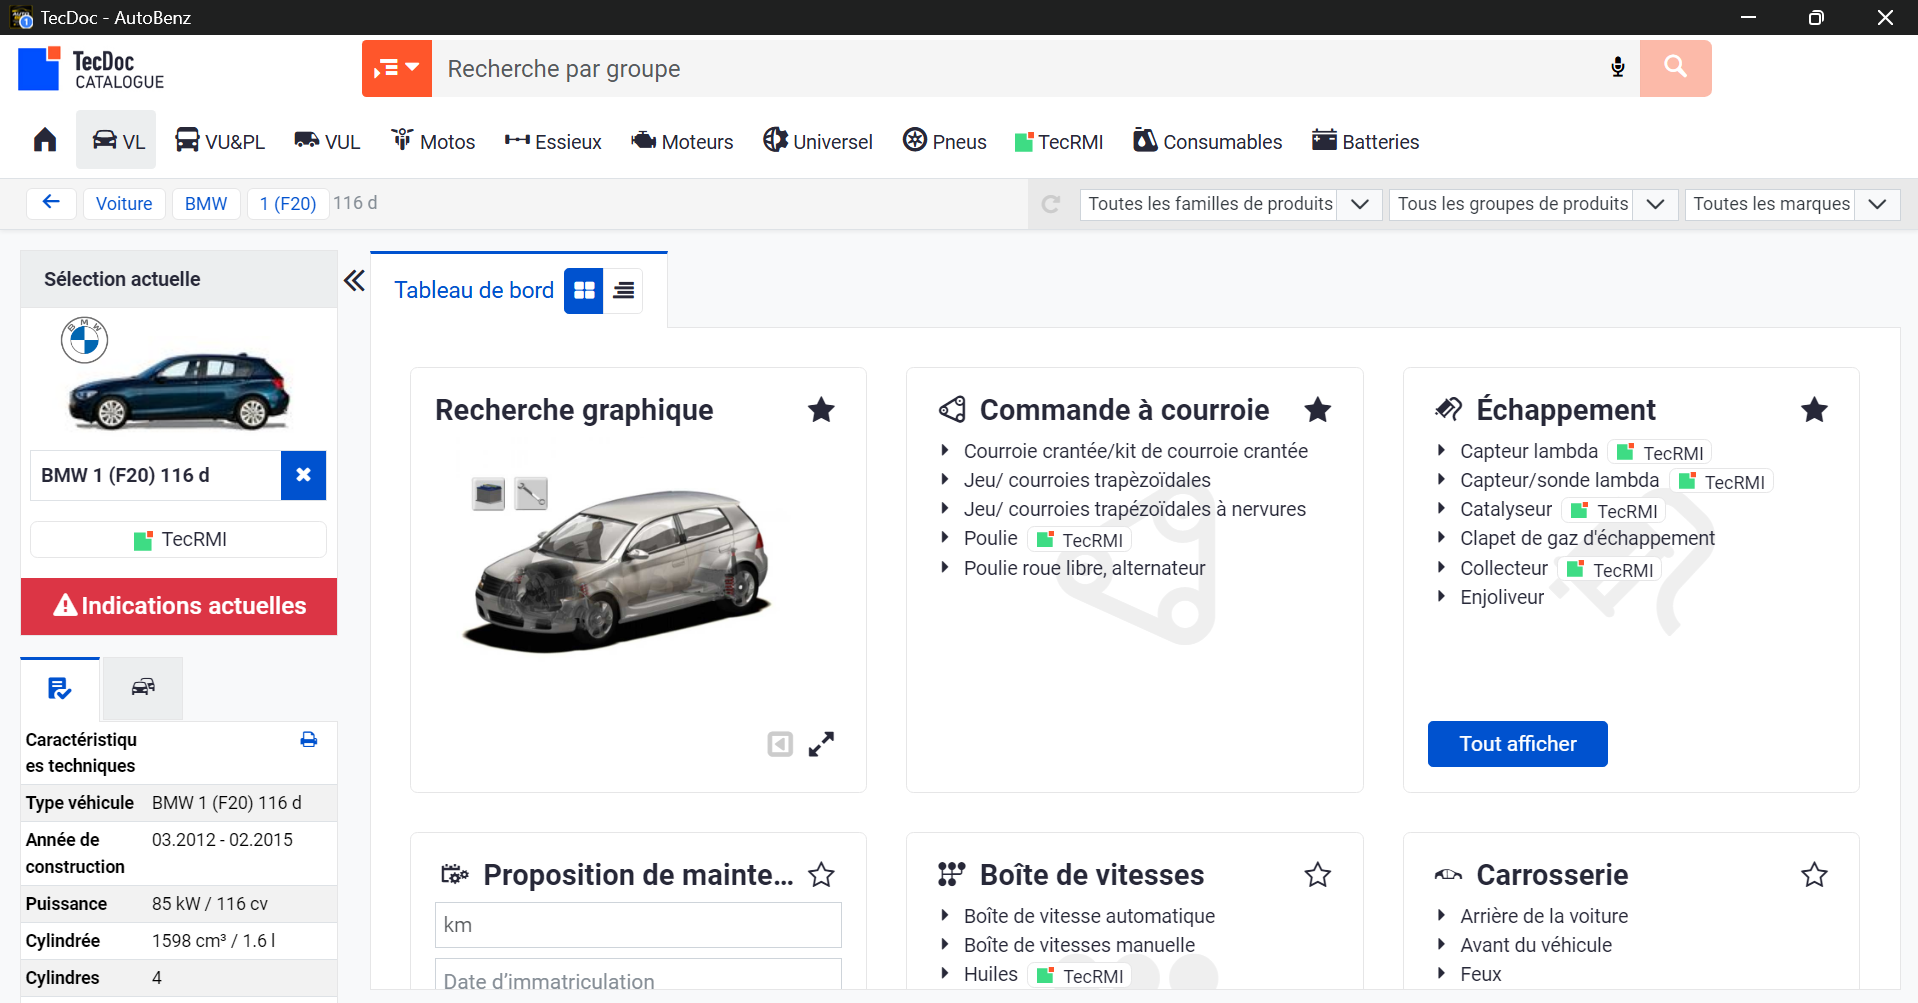Open the Moteurs category
Screen dimensions: 1918x1003
682,141
